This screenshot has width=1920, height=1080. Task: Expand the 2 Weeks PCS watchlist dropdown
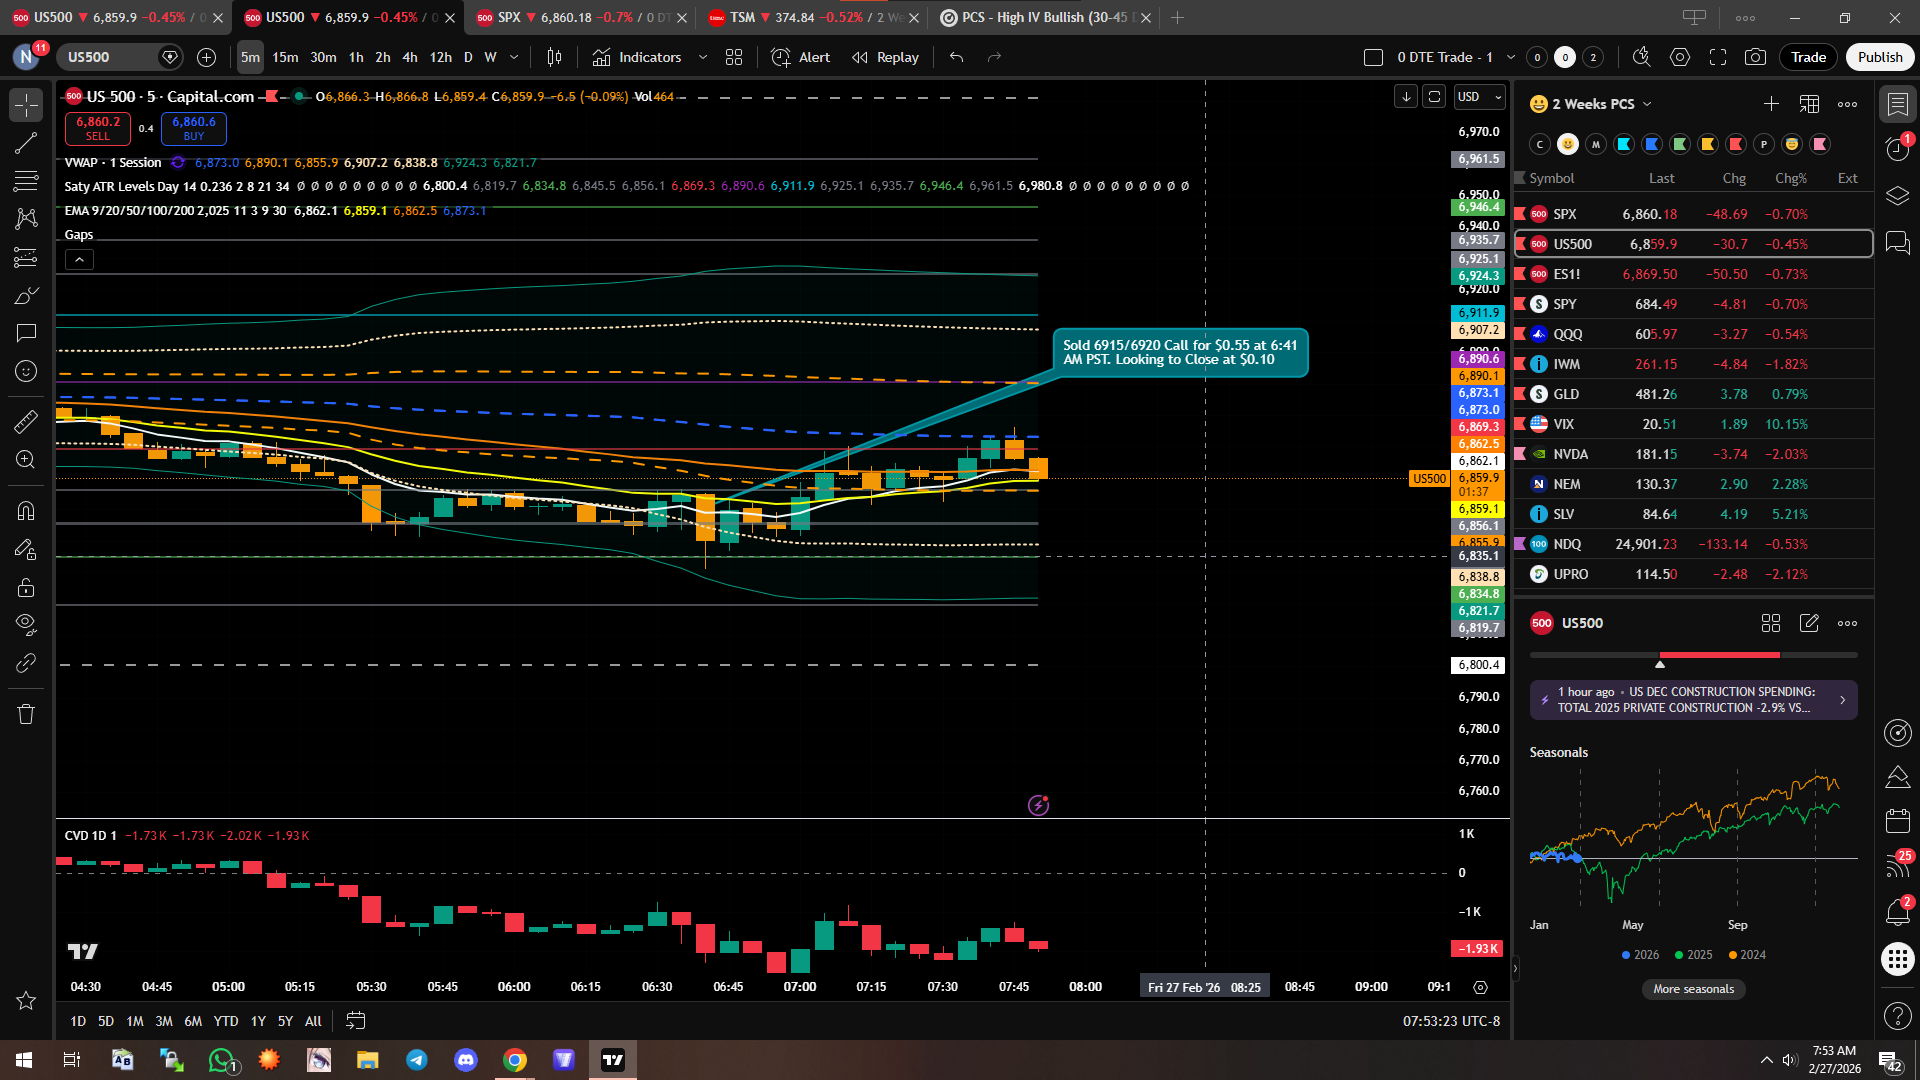[1647, 104]
